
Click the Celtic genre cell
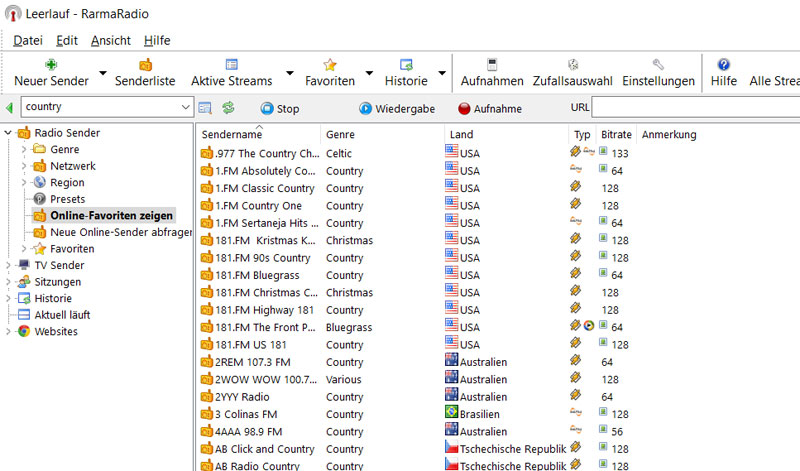pyautogui.click(x=339, y=154)
